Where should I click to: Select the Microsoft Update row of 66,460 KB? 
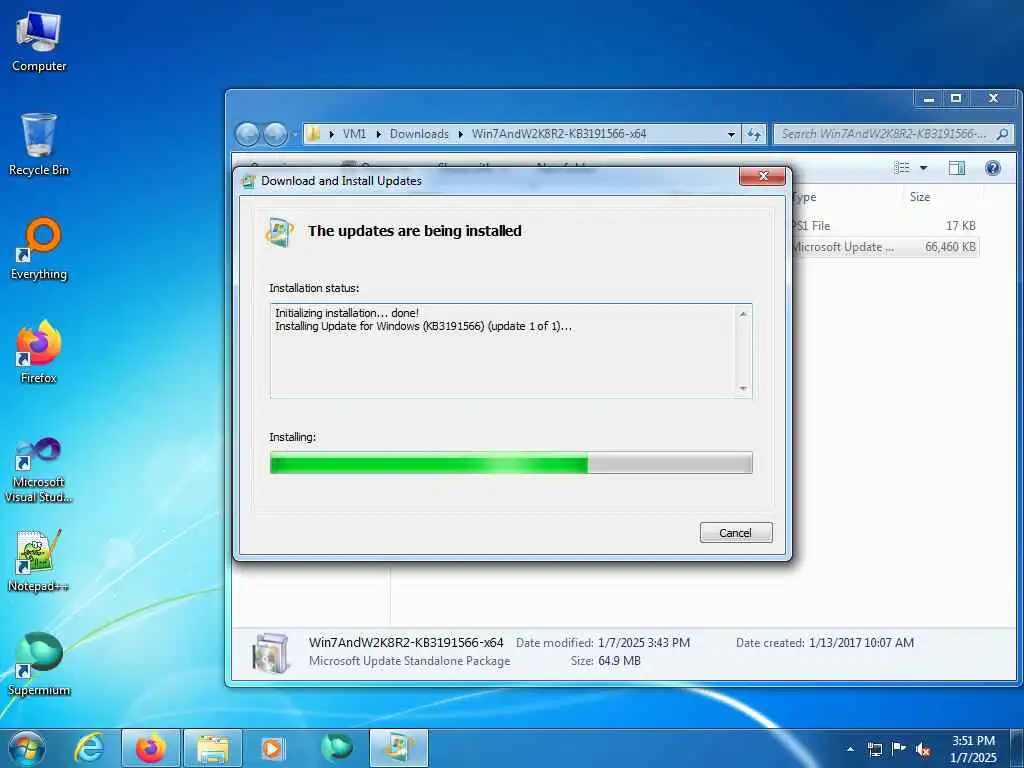[885, 247]
